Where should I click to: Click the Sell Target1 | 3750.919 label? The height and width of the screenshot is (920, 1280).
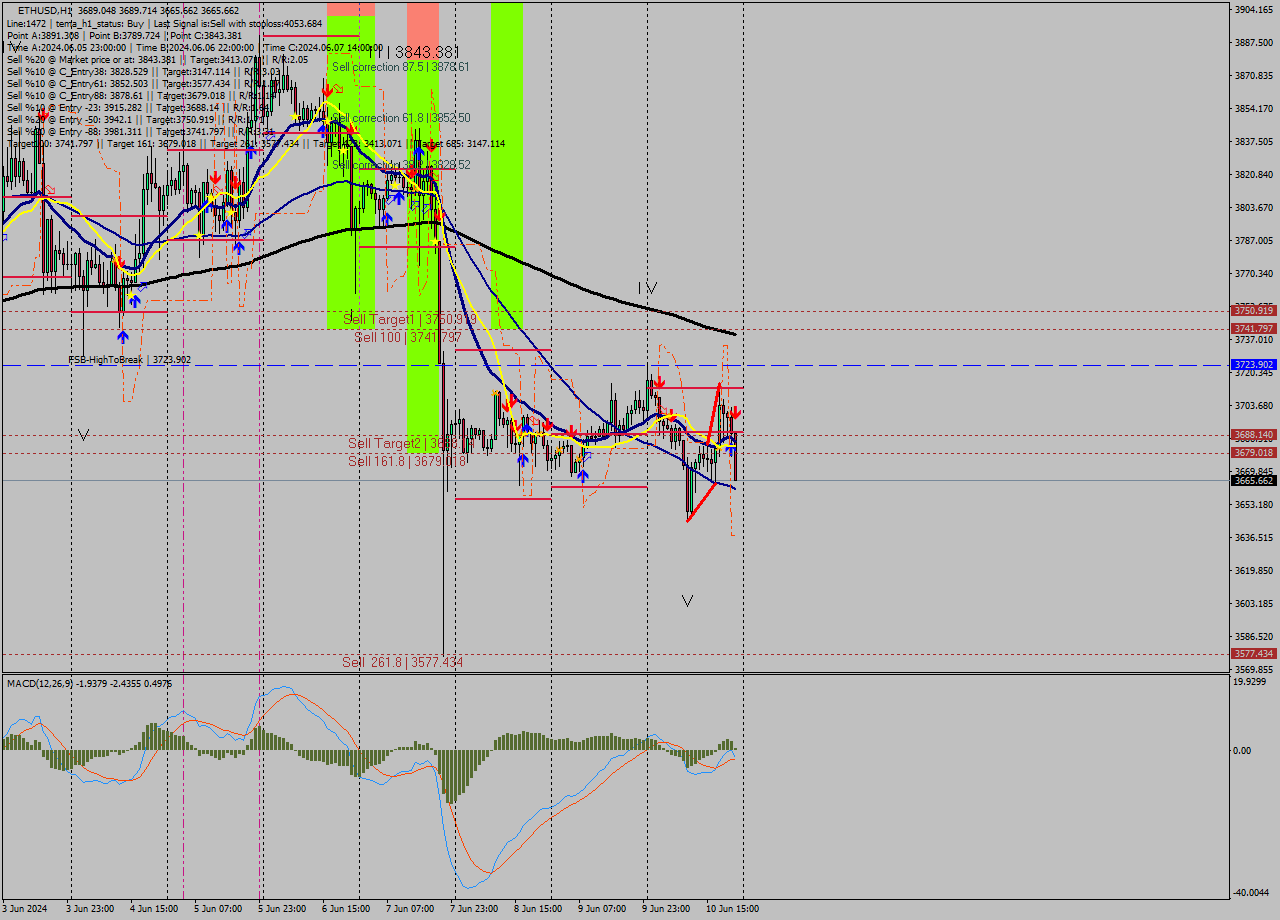pos(400,320)
